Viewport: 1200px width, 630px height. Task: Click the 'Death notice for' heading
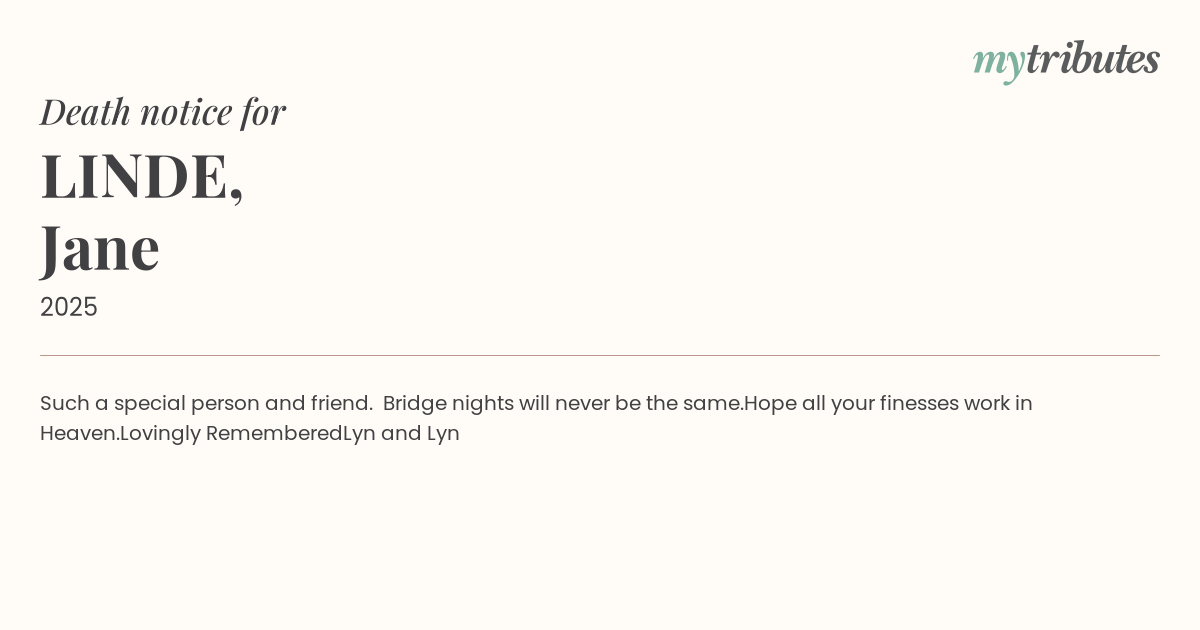coord(163,112)
